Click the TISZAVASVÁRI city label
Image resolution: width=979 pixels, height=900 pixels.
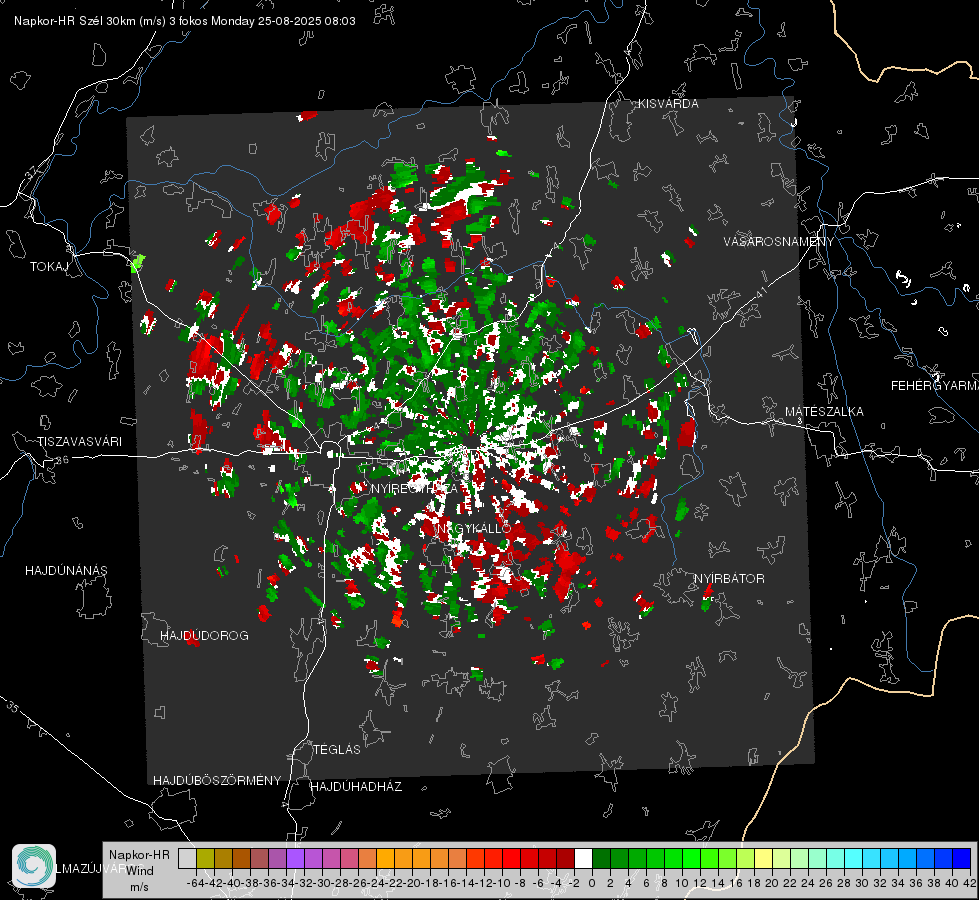(79, 442)
